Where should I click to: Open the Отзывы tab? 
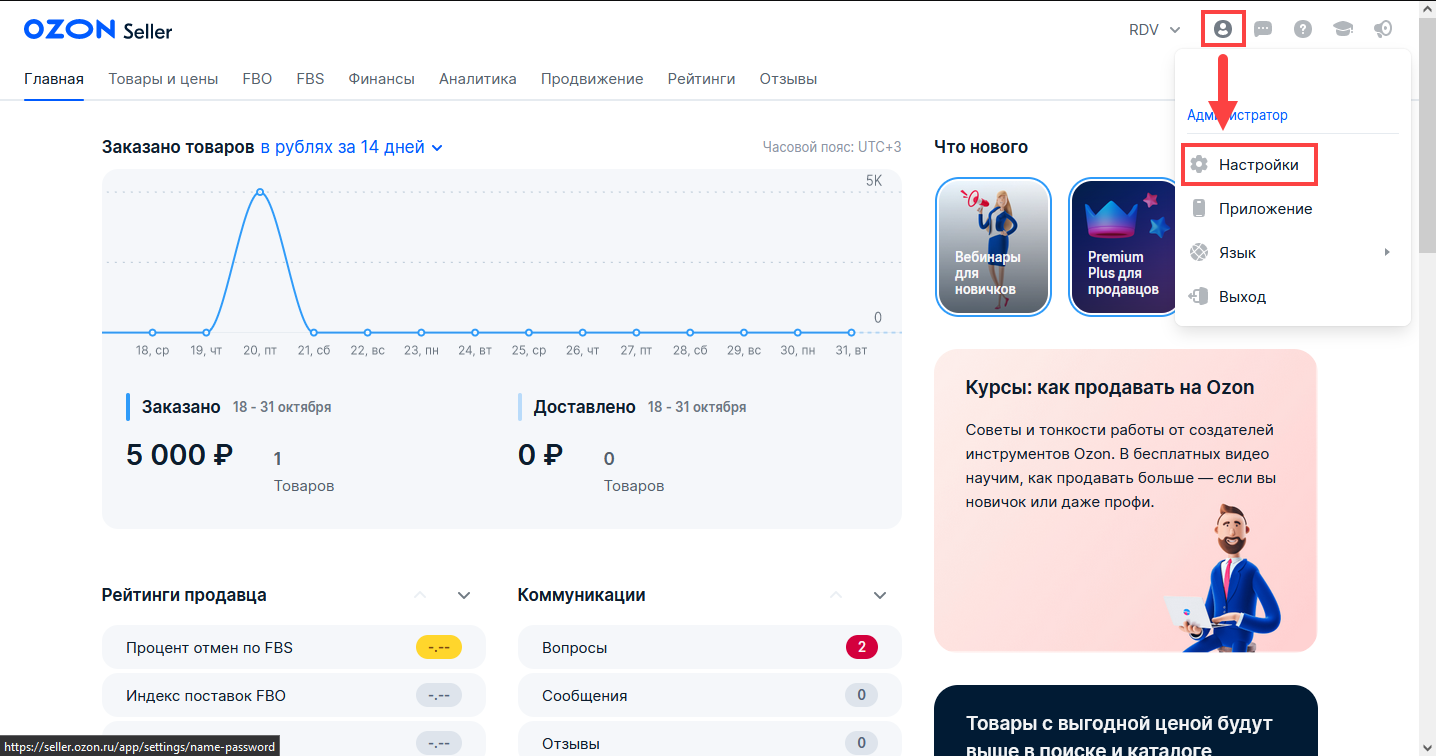coord(788,79)
